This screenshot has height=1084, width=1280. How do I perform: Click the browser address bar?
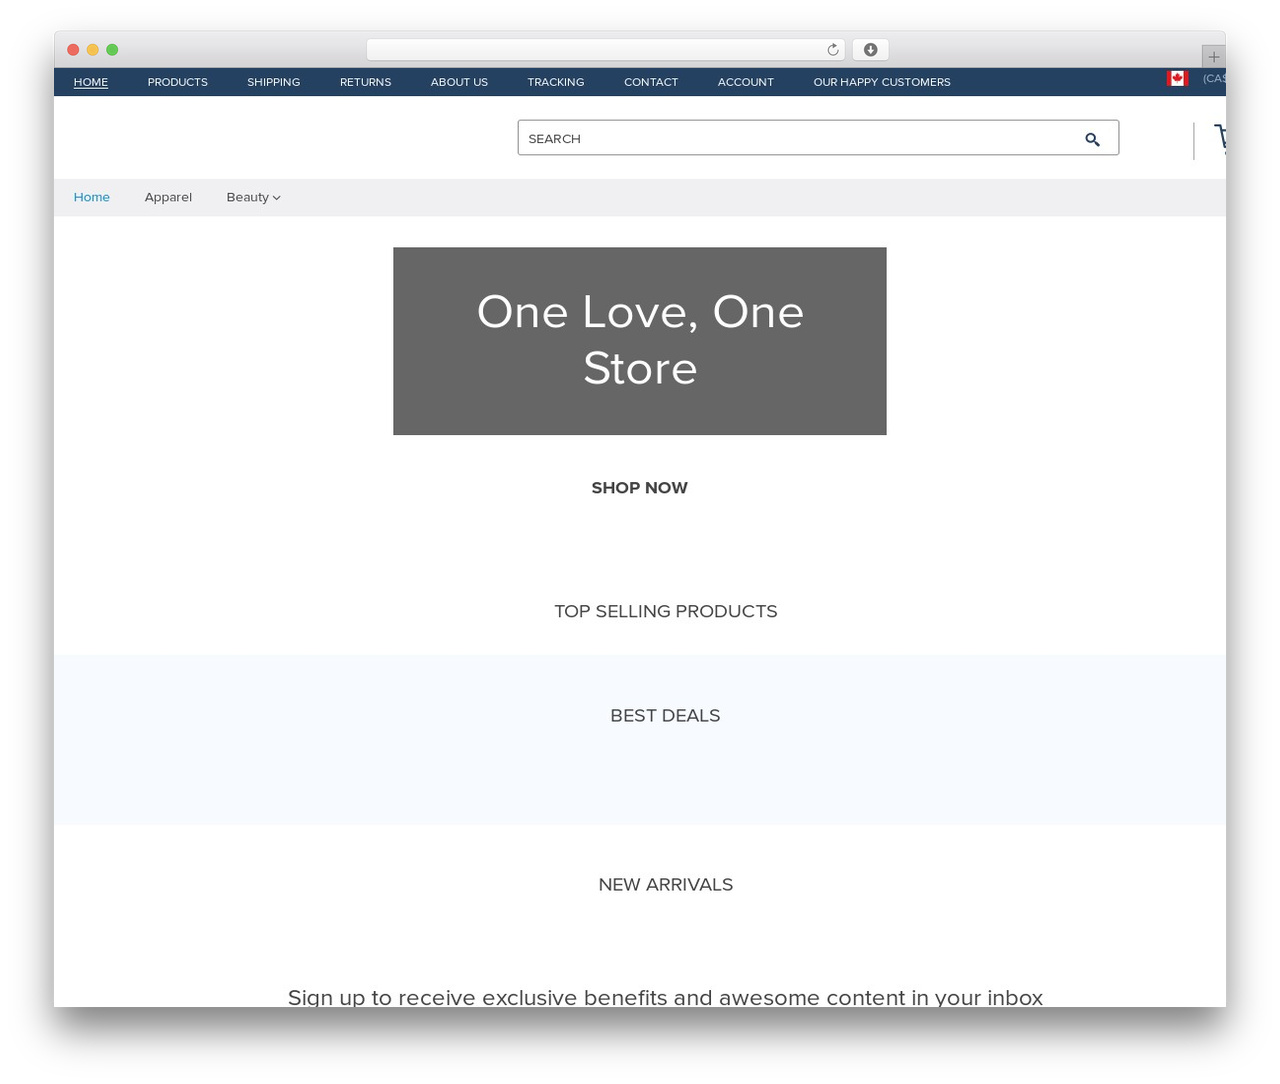click(x=606, y=50)
